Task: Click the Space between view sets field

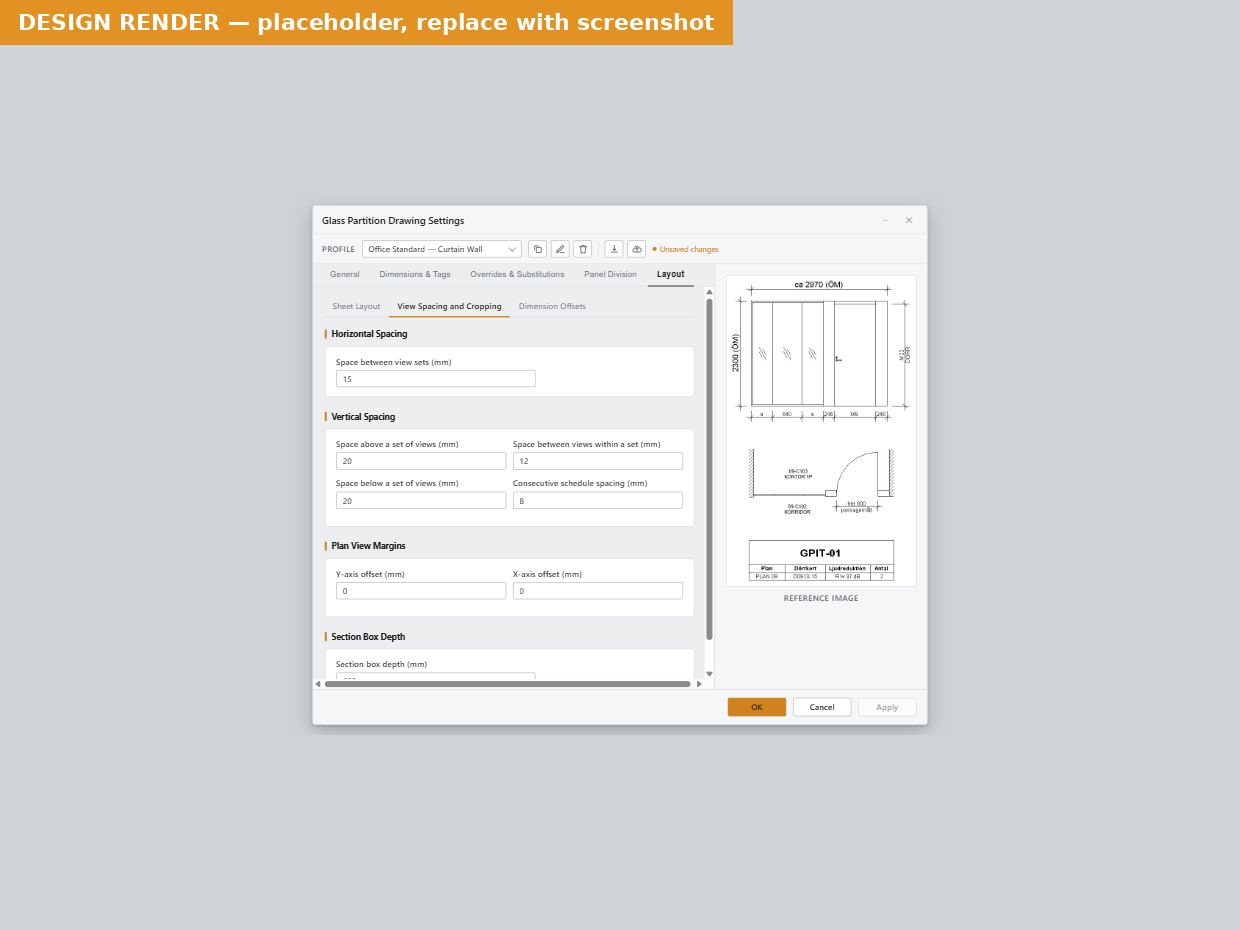Action: [x=436, y=379]
